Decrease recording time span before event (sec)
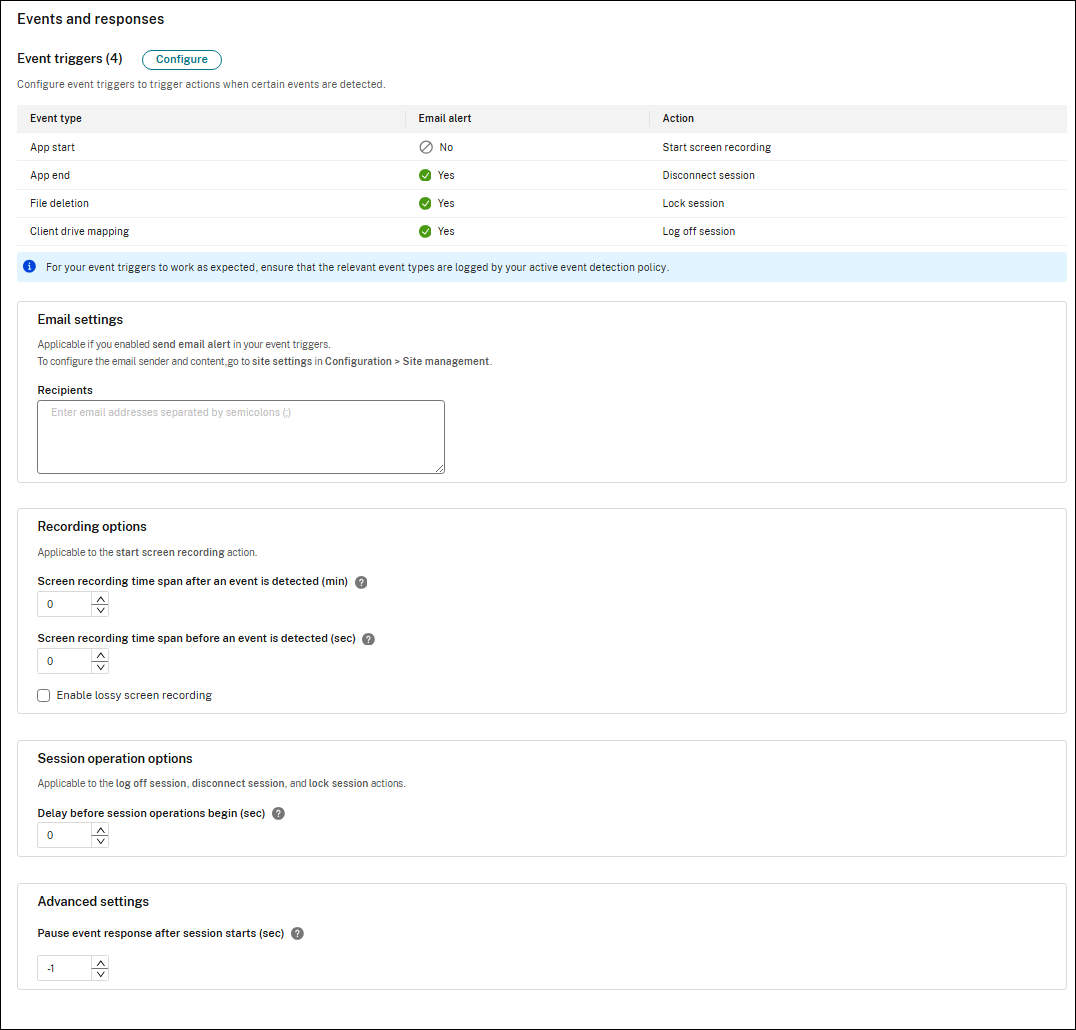This screenshot has height=1030, width=1076. [x=100, y=668]
